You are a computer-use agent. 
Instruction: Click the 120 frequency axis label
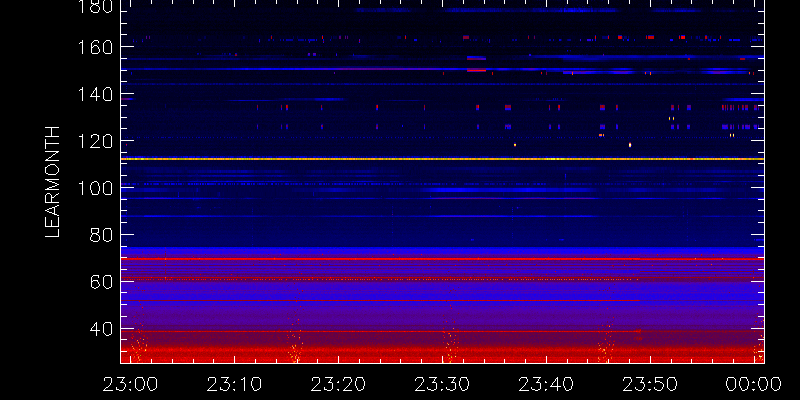click(96, 141)
